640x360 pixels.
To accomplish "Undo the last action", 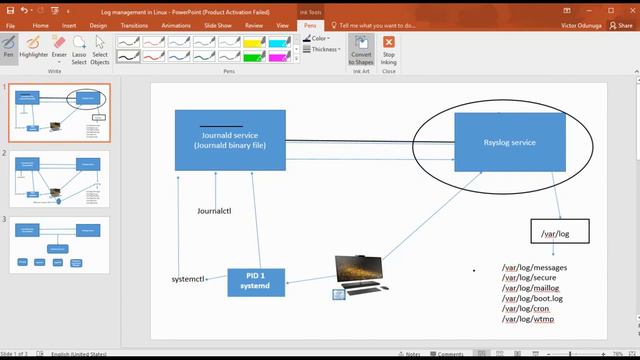I will [24, 11].
